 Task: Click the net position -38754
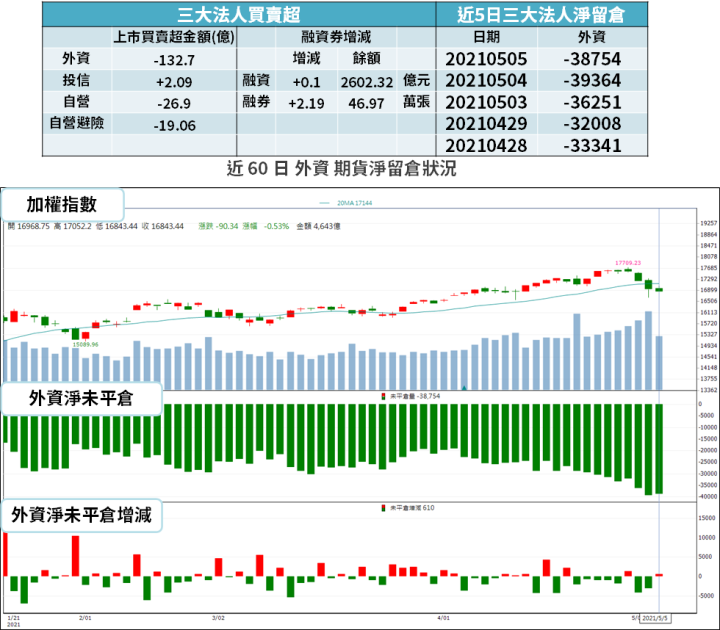coord(592,59)
